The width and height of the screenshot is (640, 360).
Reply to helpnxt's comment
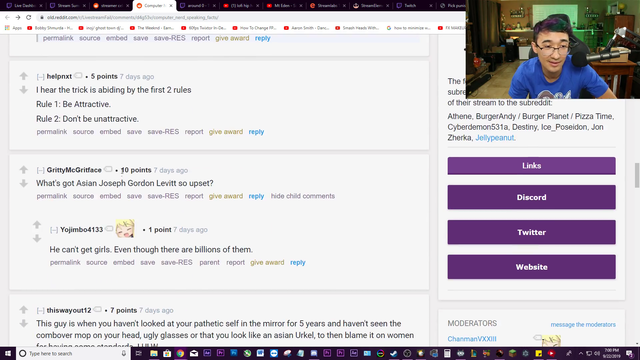[256, 132]
